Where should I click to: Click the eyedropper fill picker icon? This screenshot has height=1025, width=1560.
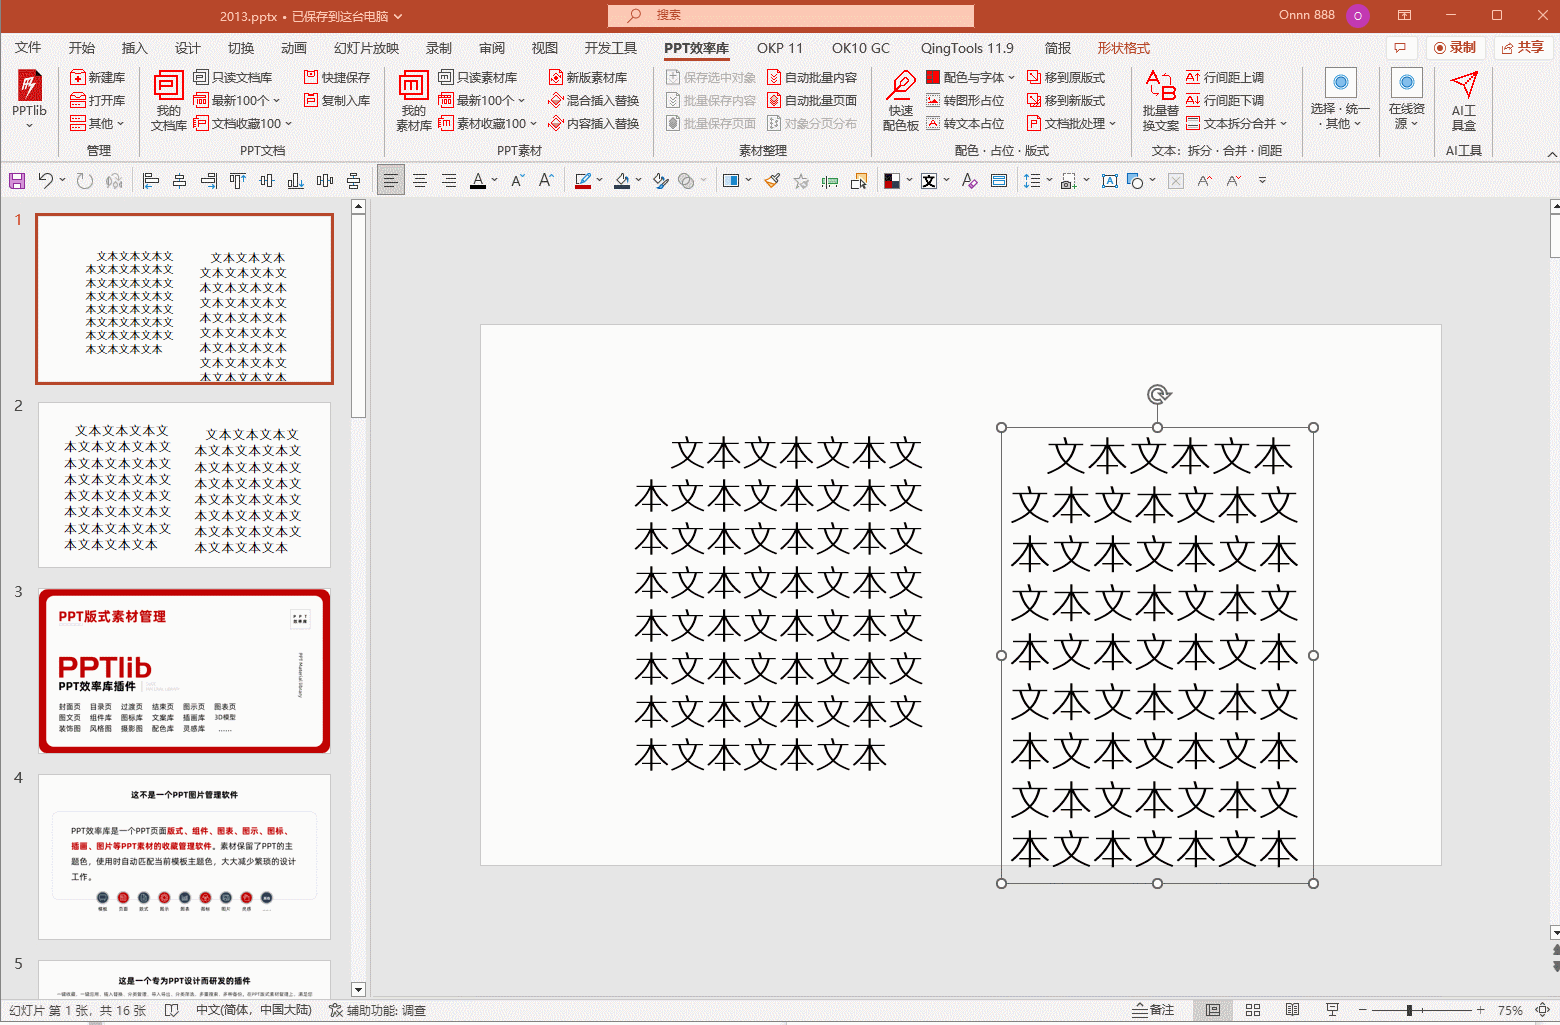pyautogui.click(x=660, y=181)
